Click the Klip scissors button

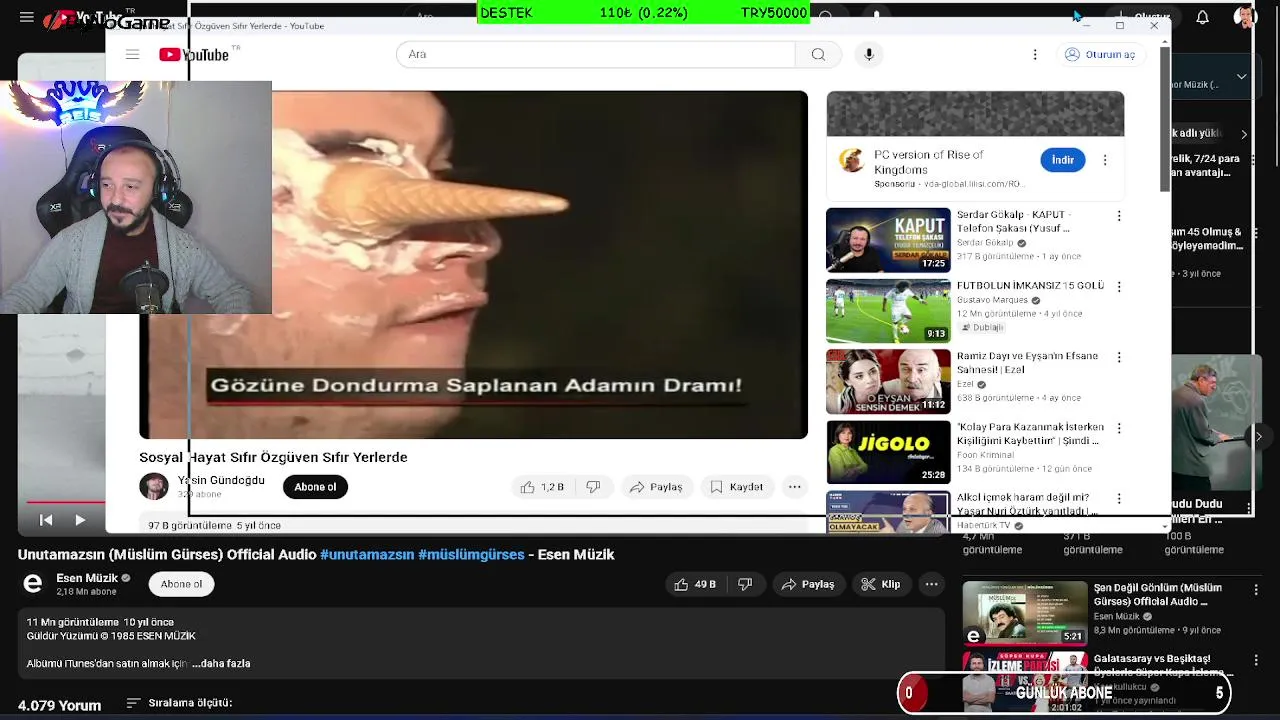(881, 584)
